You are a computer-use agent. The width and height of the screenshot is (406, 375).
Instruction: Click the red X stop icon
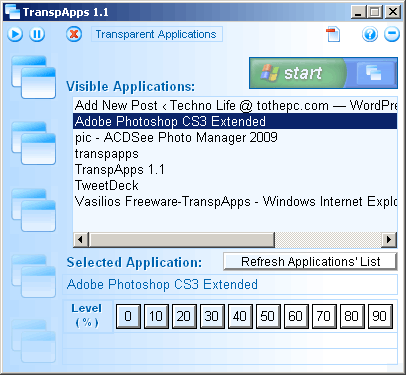[74, 34]
